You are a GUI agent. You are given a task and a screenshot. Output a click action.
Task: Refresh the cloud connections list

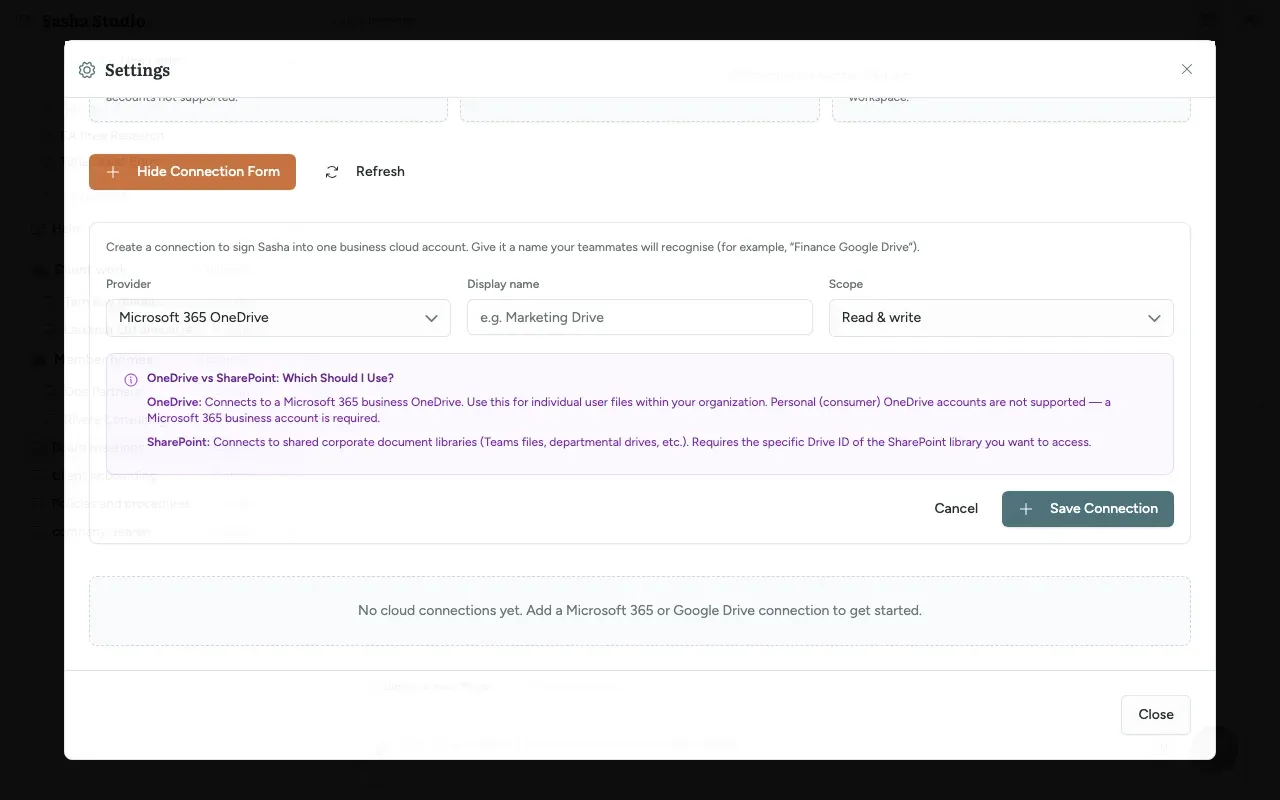pyautogui.click(x=365, y=172)
